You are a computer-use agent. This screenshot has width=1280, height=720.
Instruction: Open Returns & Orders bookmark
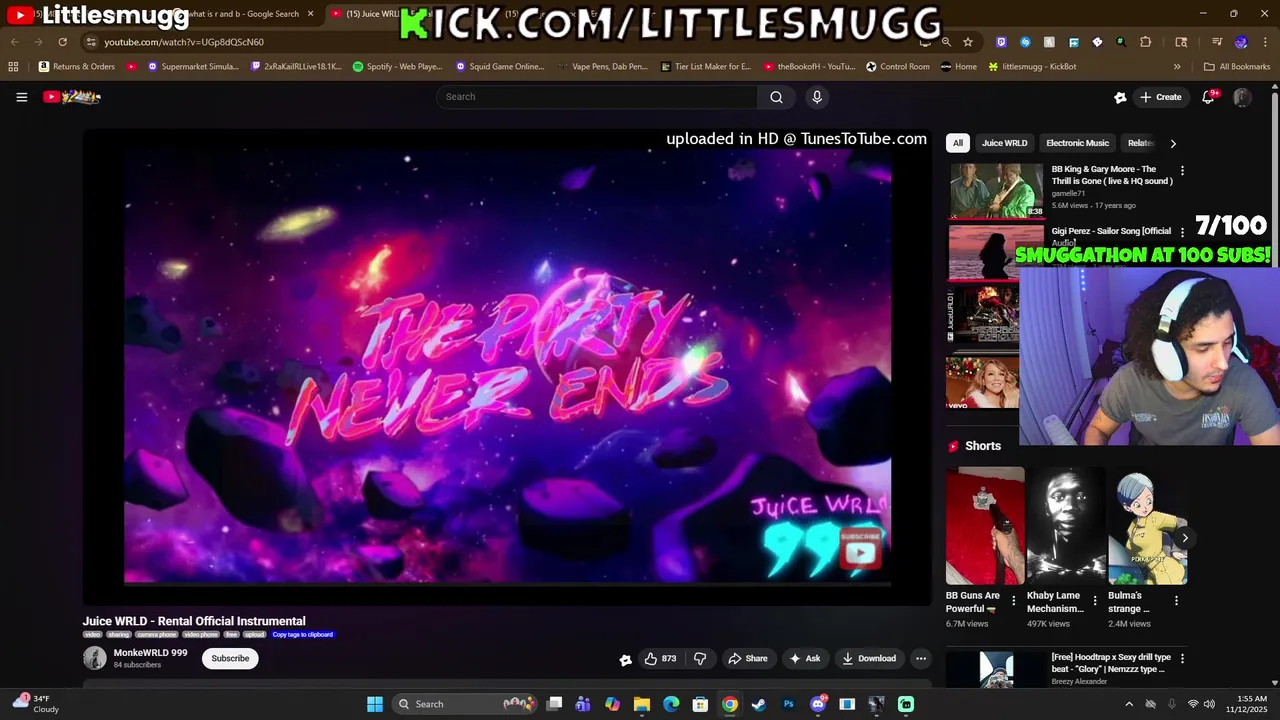[77, 67]
